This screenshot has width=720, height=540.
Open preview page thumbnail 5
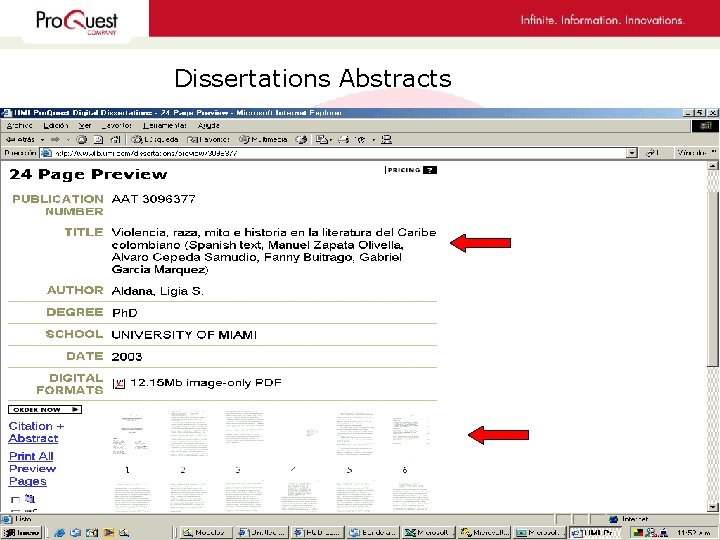click(x=355, y=433)
